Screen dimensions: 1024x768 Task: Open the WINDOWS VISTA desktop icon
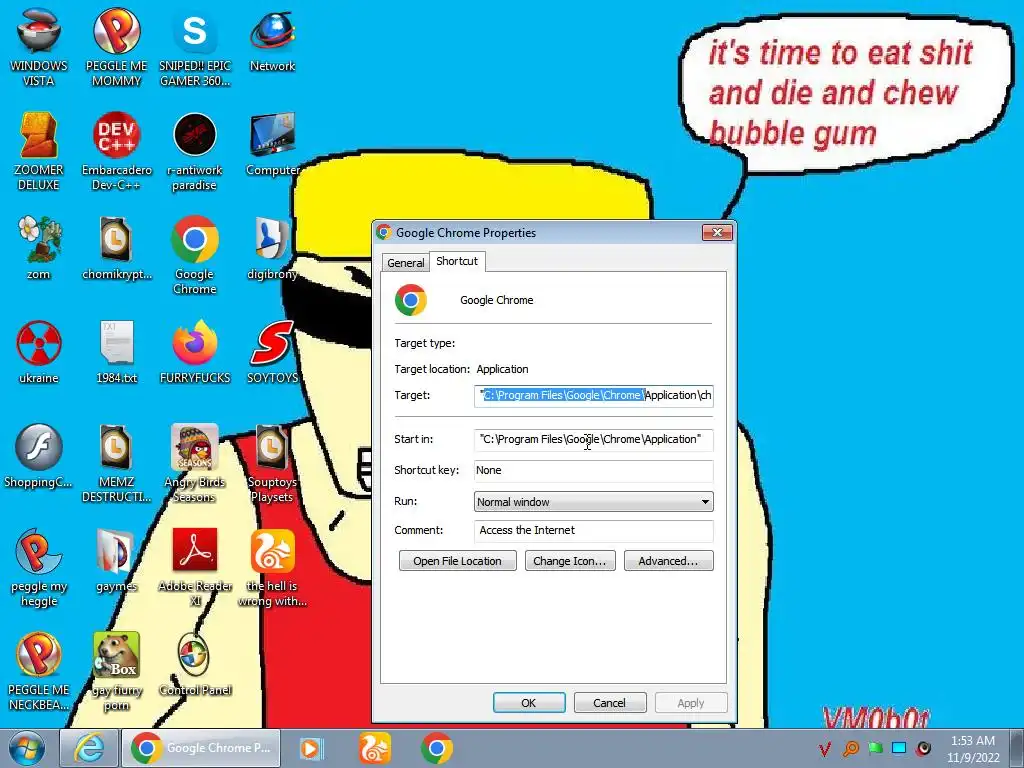[x=39, y=47]
